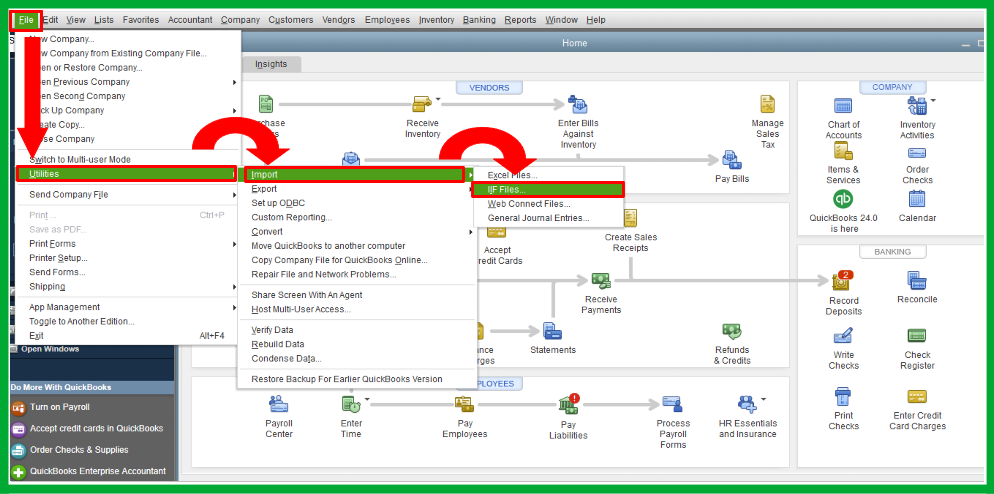The width and height of the screenshot is (994, 494).
Task: Expand the Inventory Activities dropdown arrow
Action: point(933,100)
